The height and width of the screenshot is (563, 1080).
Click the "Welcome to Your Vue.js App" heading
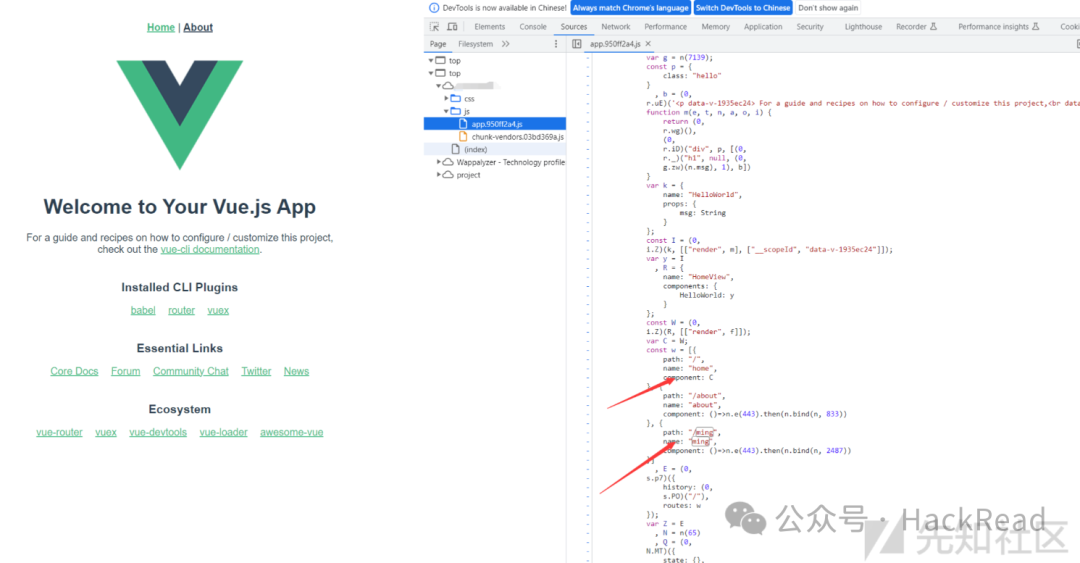tap(180, 207)
